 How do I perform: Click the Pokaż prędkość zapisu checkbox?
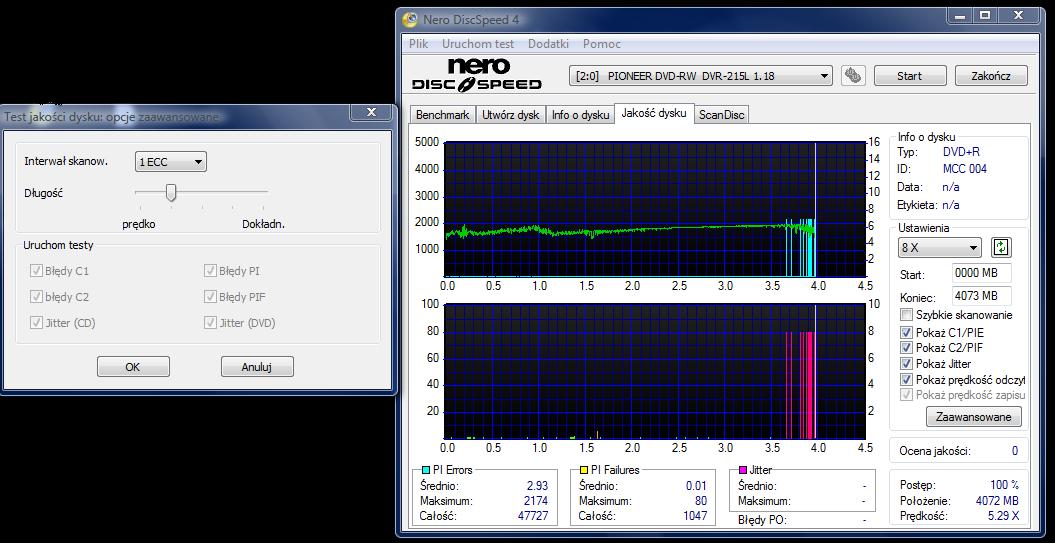(x=906, y=395)
